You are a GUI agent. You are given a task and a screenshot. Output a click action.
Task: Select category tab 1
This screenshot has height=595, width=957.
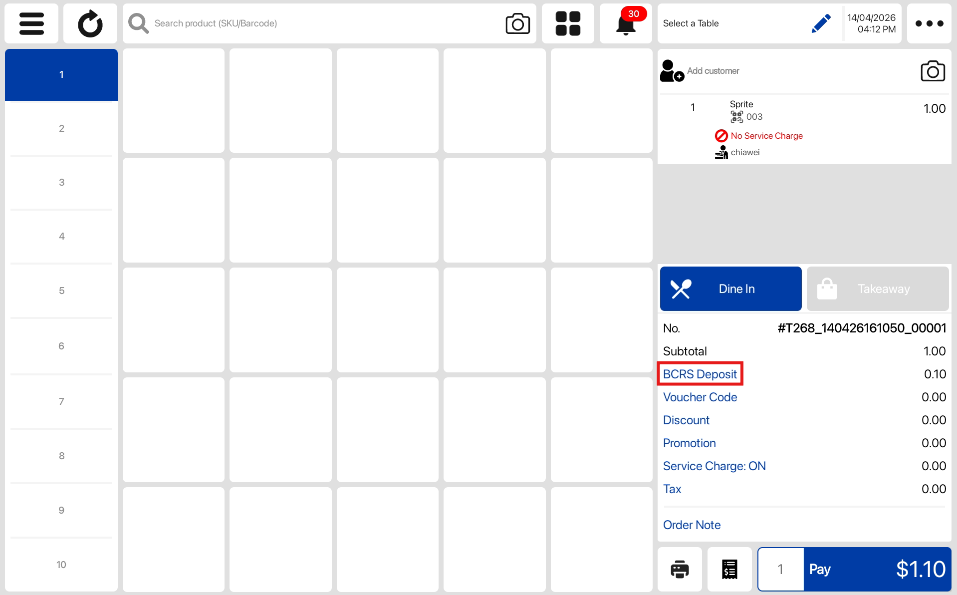[x=61, y=75]
